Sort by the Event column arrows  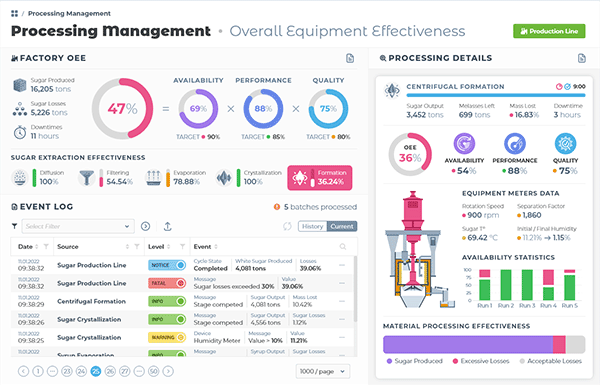[x=216, y=247]
